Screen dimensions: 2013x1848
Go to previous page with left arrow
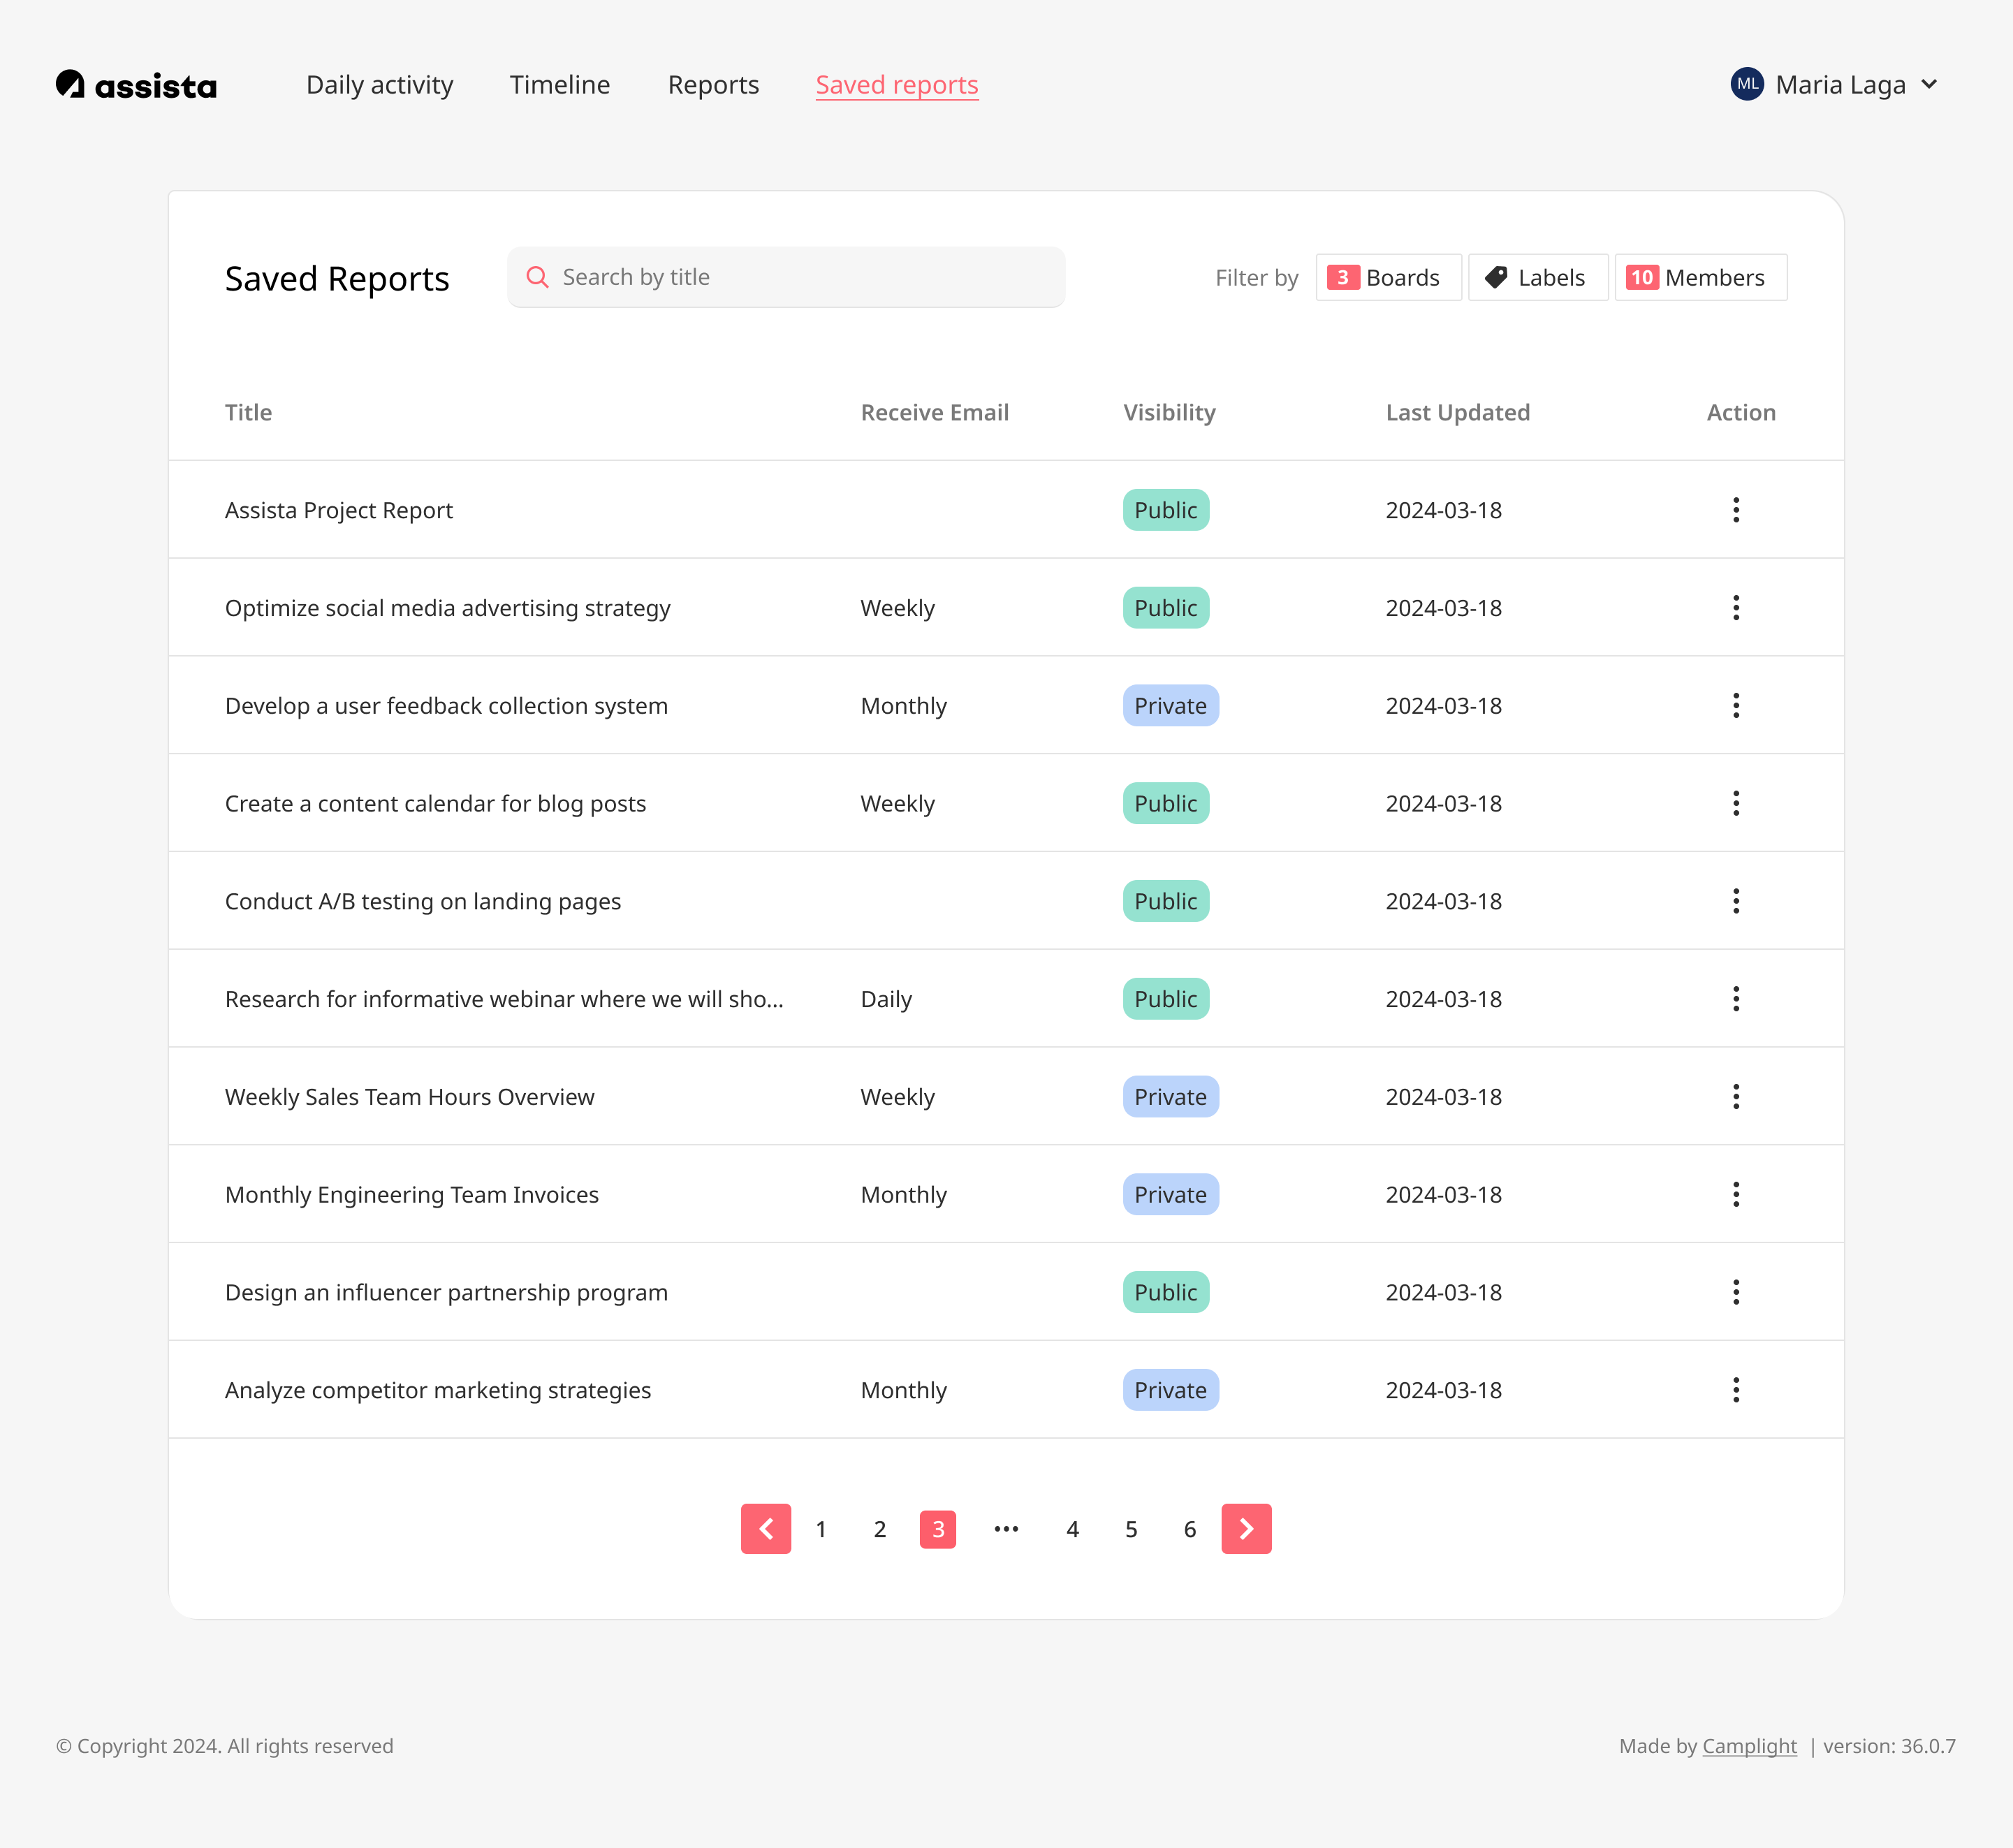[x=765, y=1529]
